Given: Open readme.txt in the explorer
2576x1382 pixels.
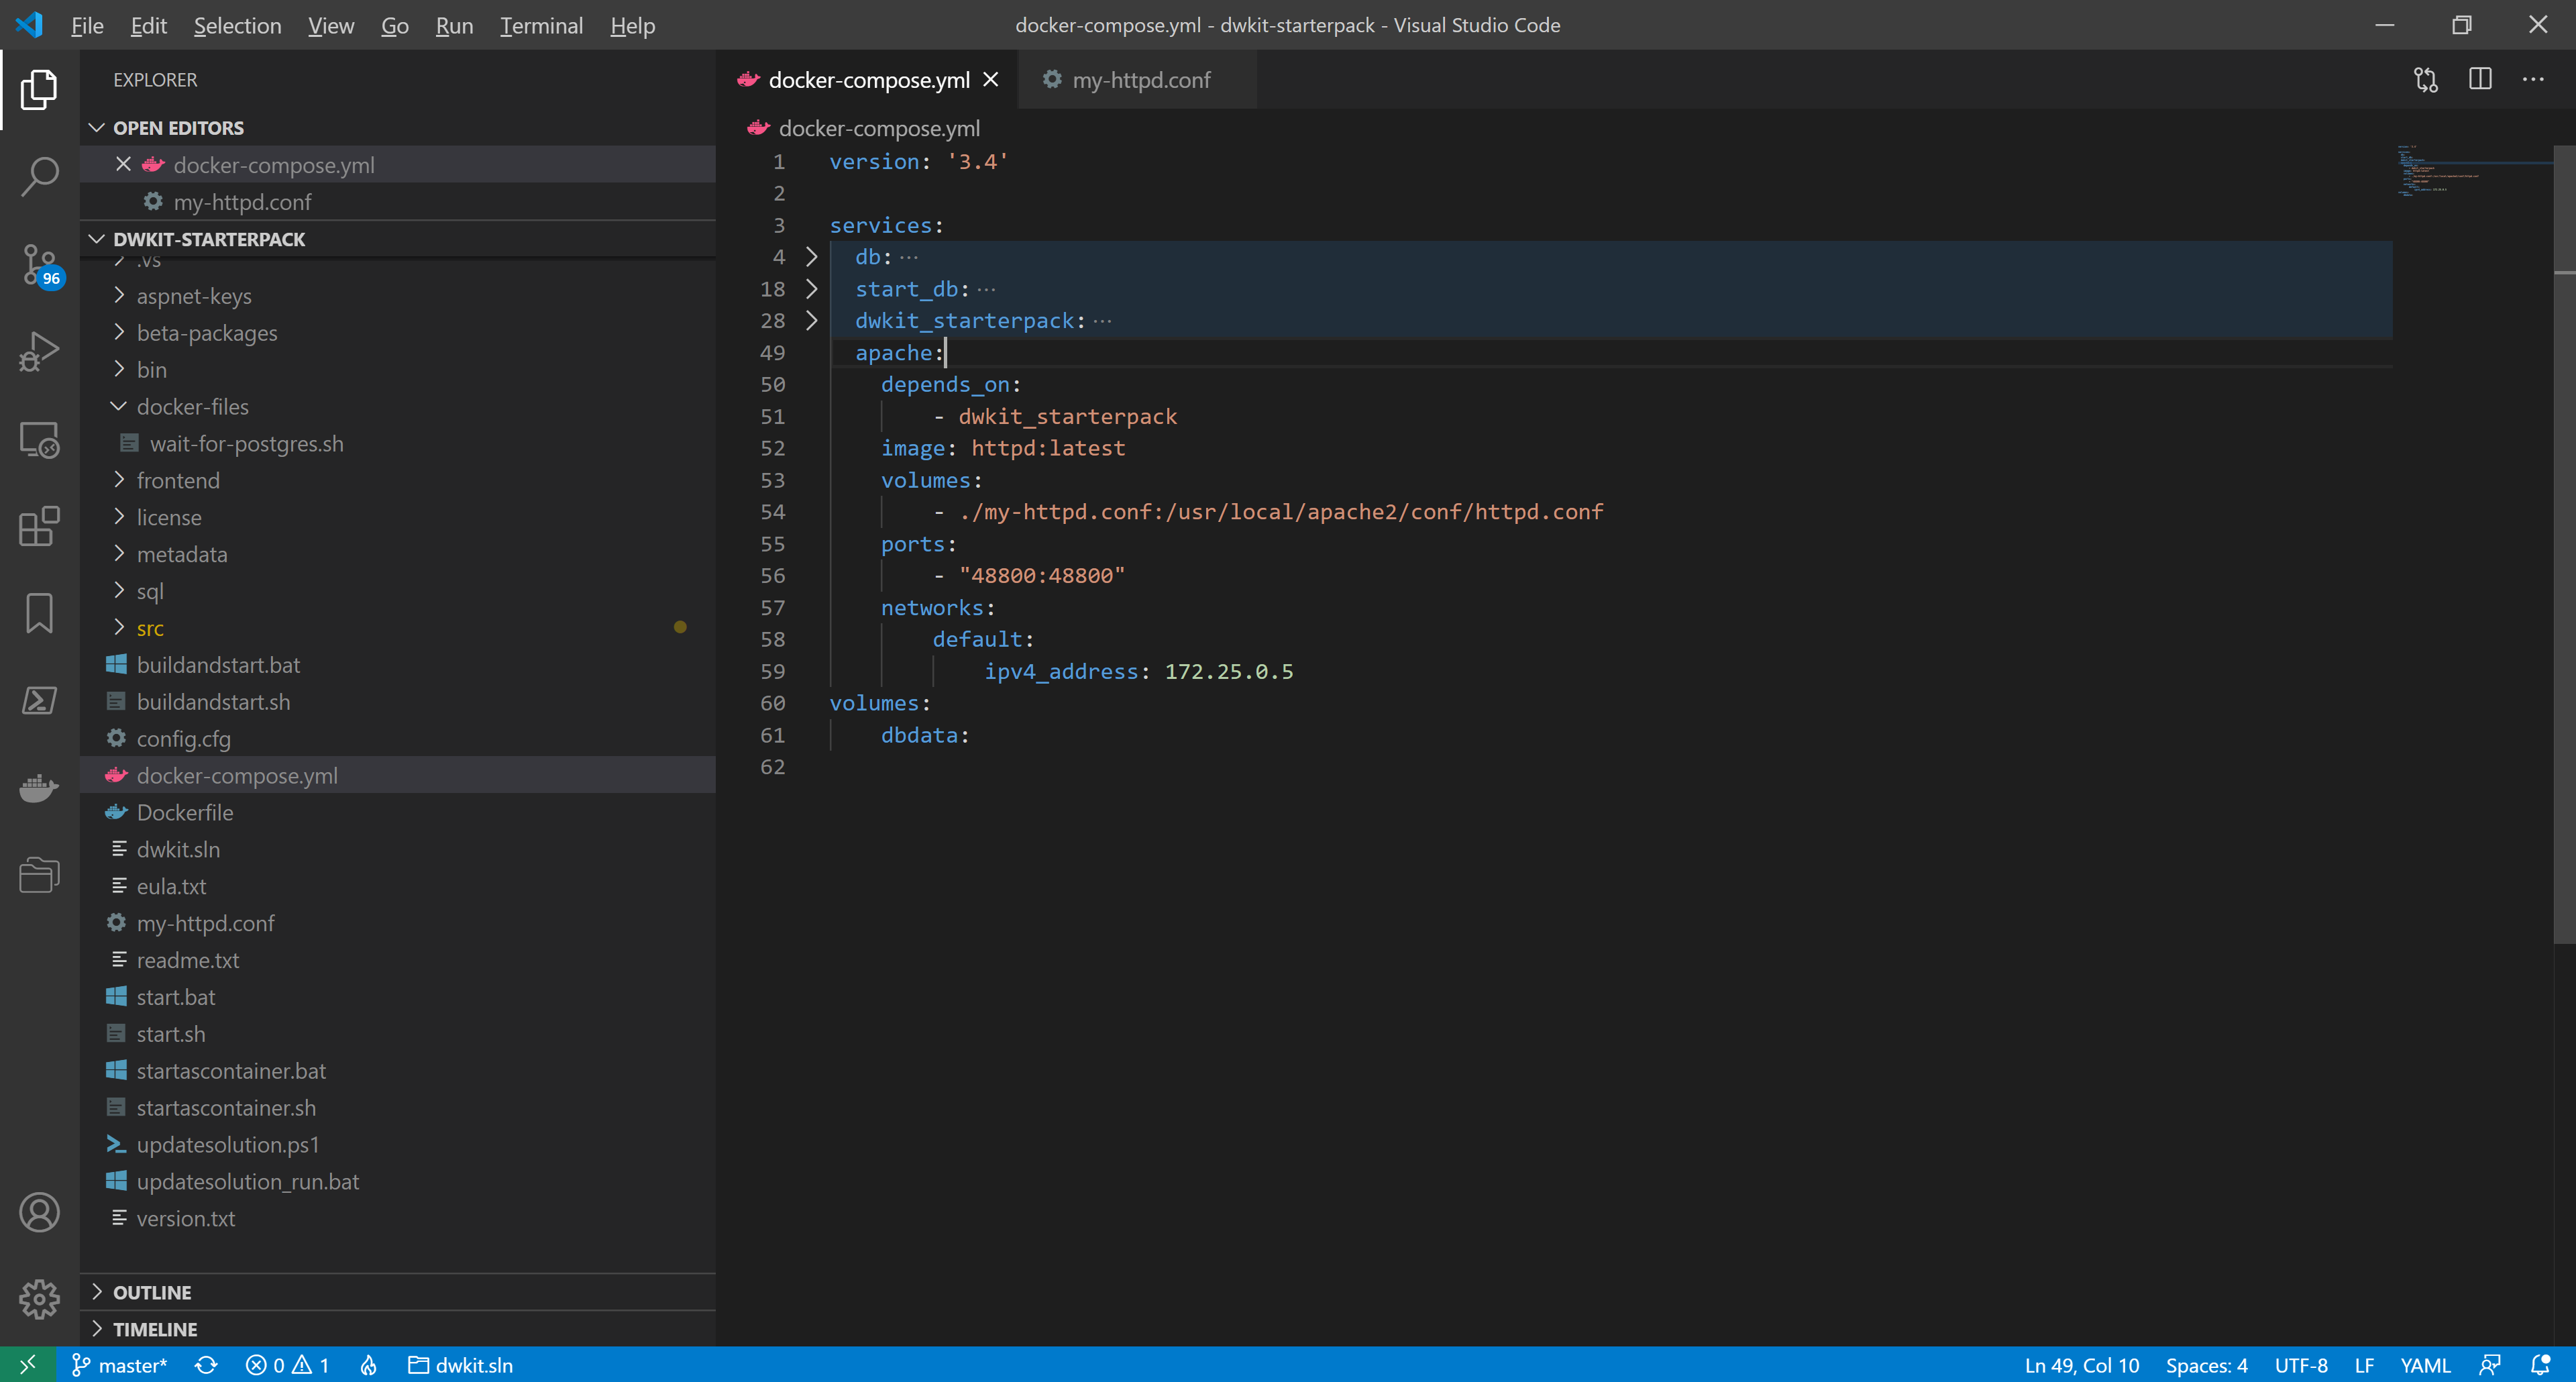Looking at the screenshot, I should [x=397, y=960].
